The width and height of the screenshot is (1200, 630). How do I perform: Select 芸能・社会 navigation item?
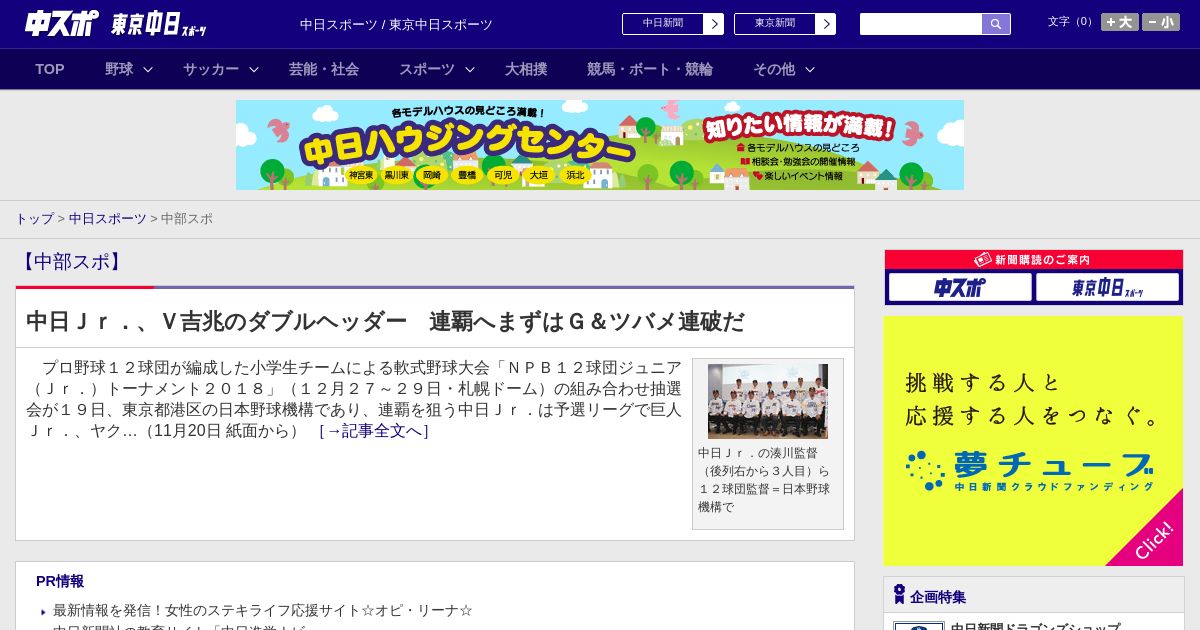[x=324, y=69]
